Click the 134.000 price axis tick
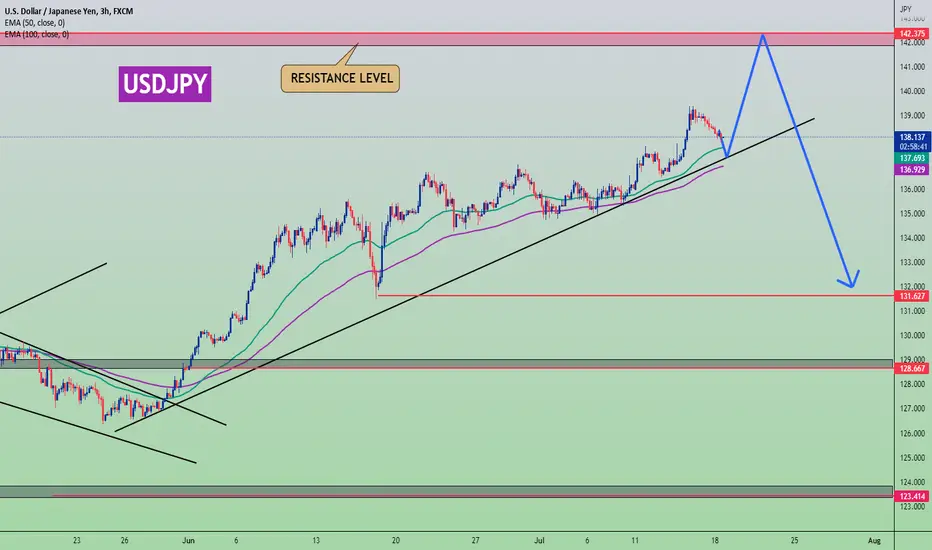The width and height of the screenshot is (932, 550). coord(912,238)
